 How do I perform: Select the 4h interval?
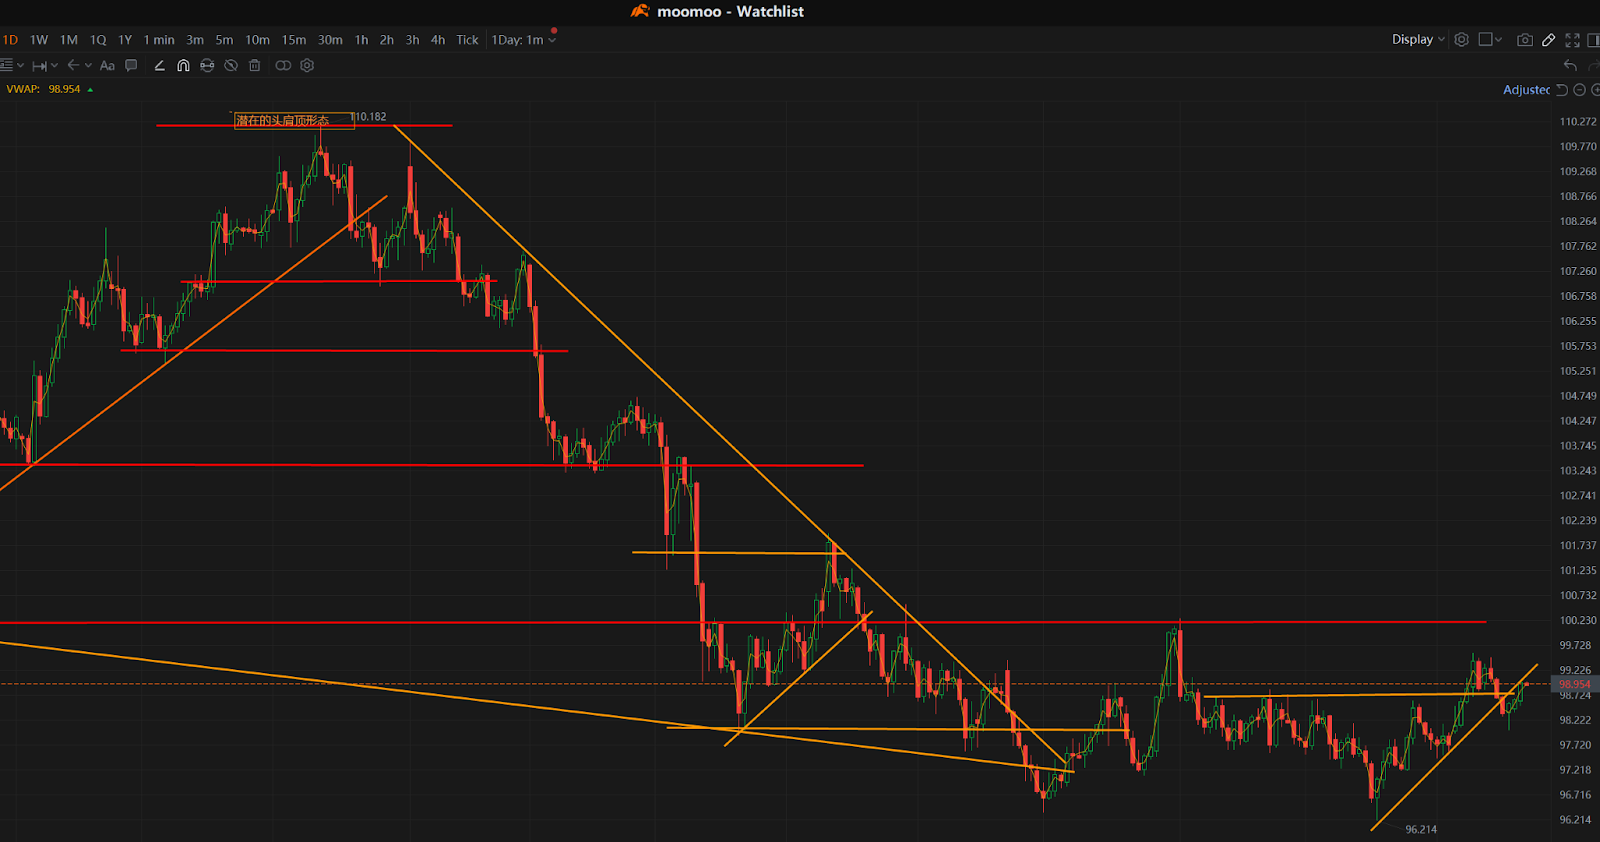438,40
